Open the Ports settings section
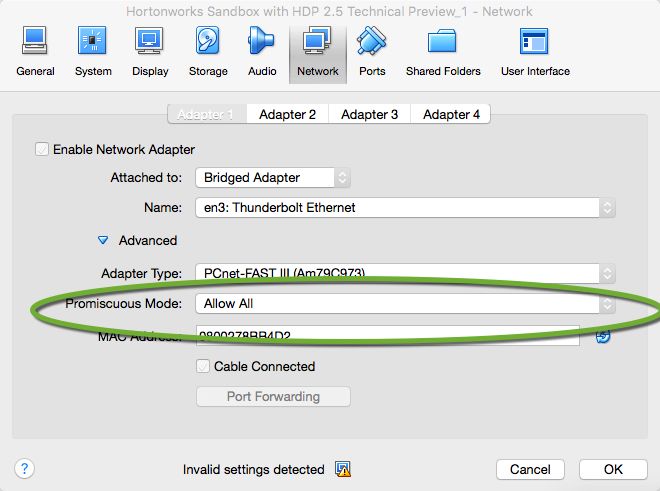 click(372, 53)
